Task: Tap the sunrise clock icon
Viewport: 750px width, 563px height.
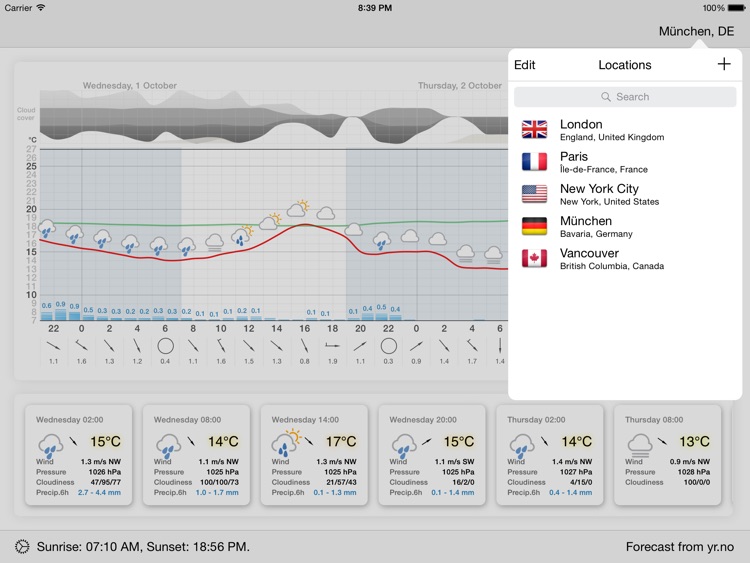Action: 22,546
